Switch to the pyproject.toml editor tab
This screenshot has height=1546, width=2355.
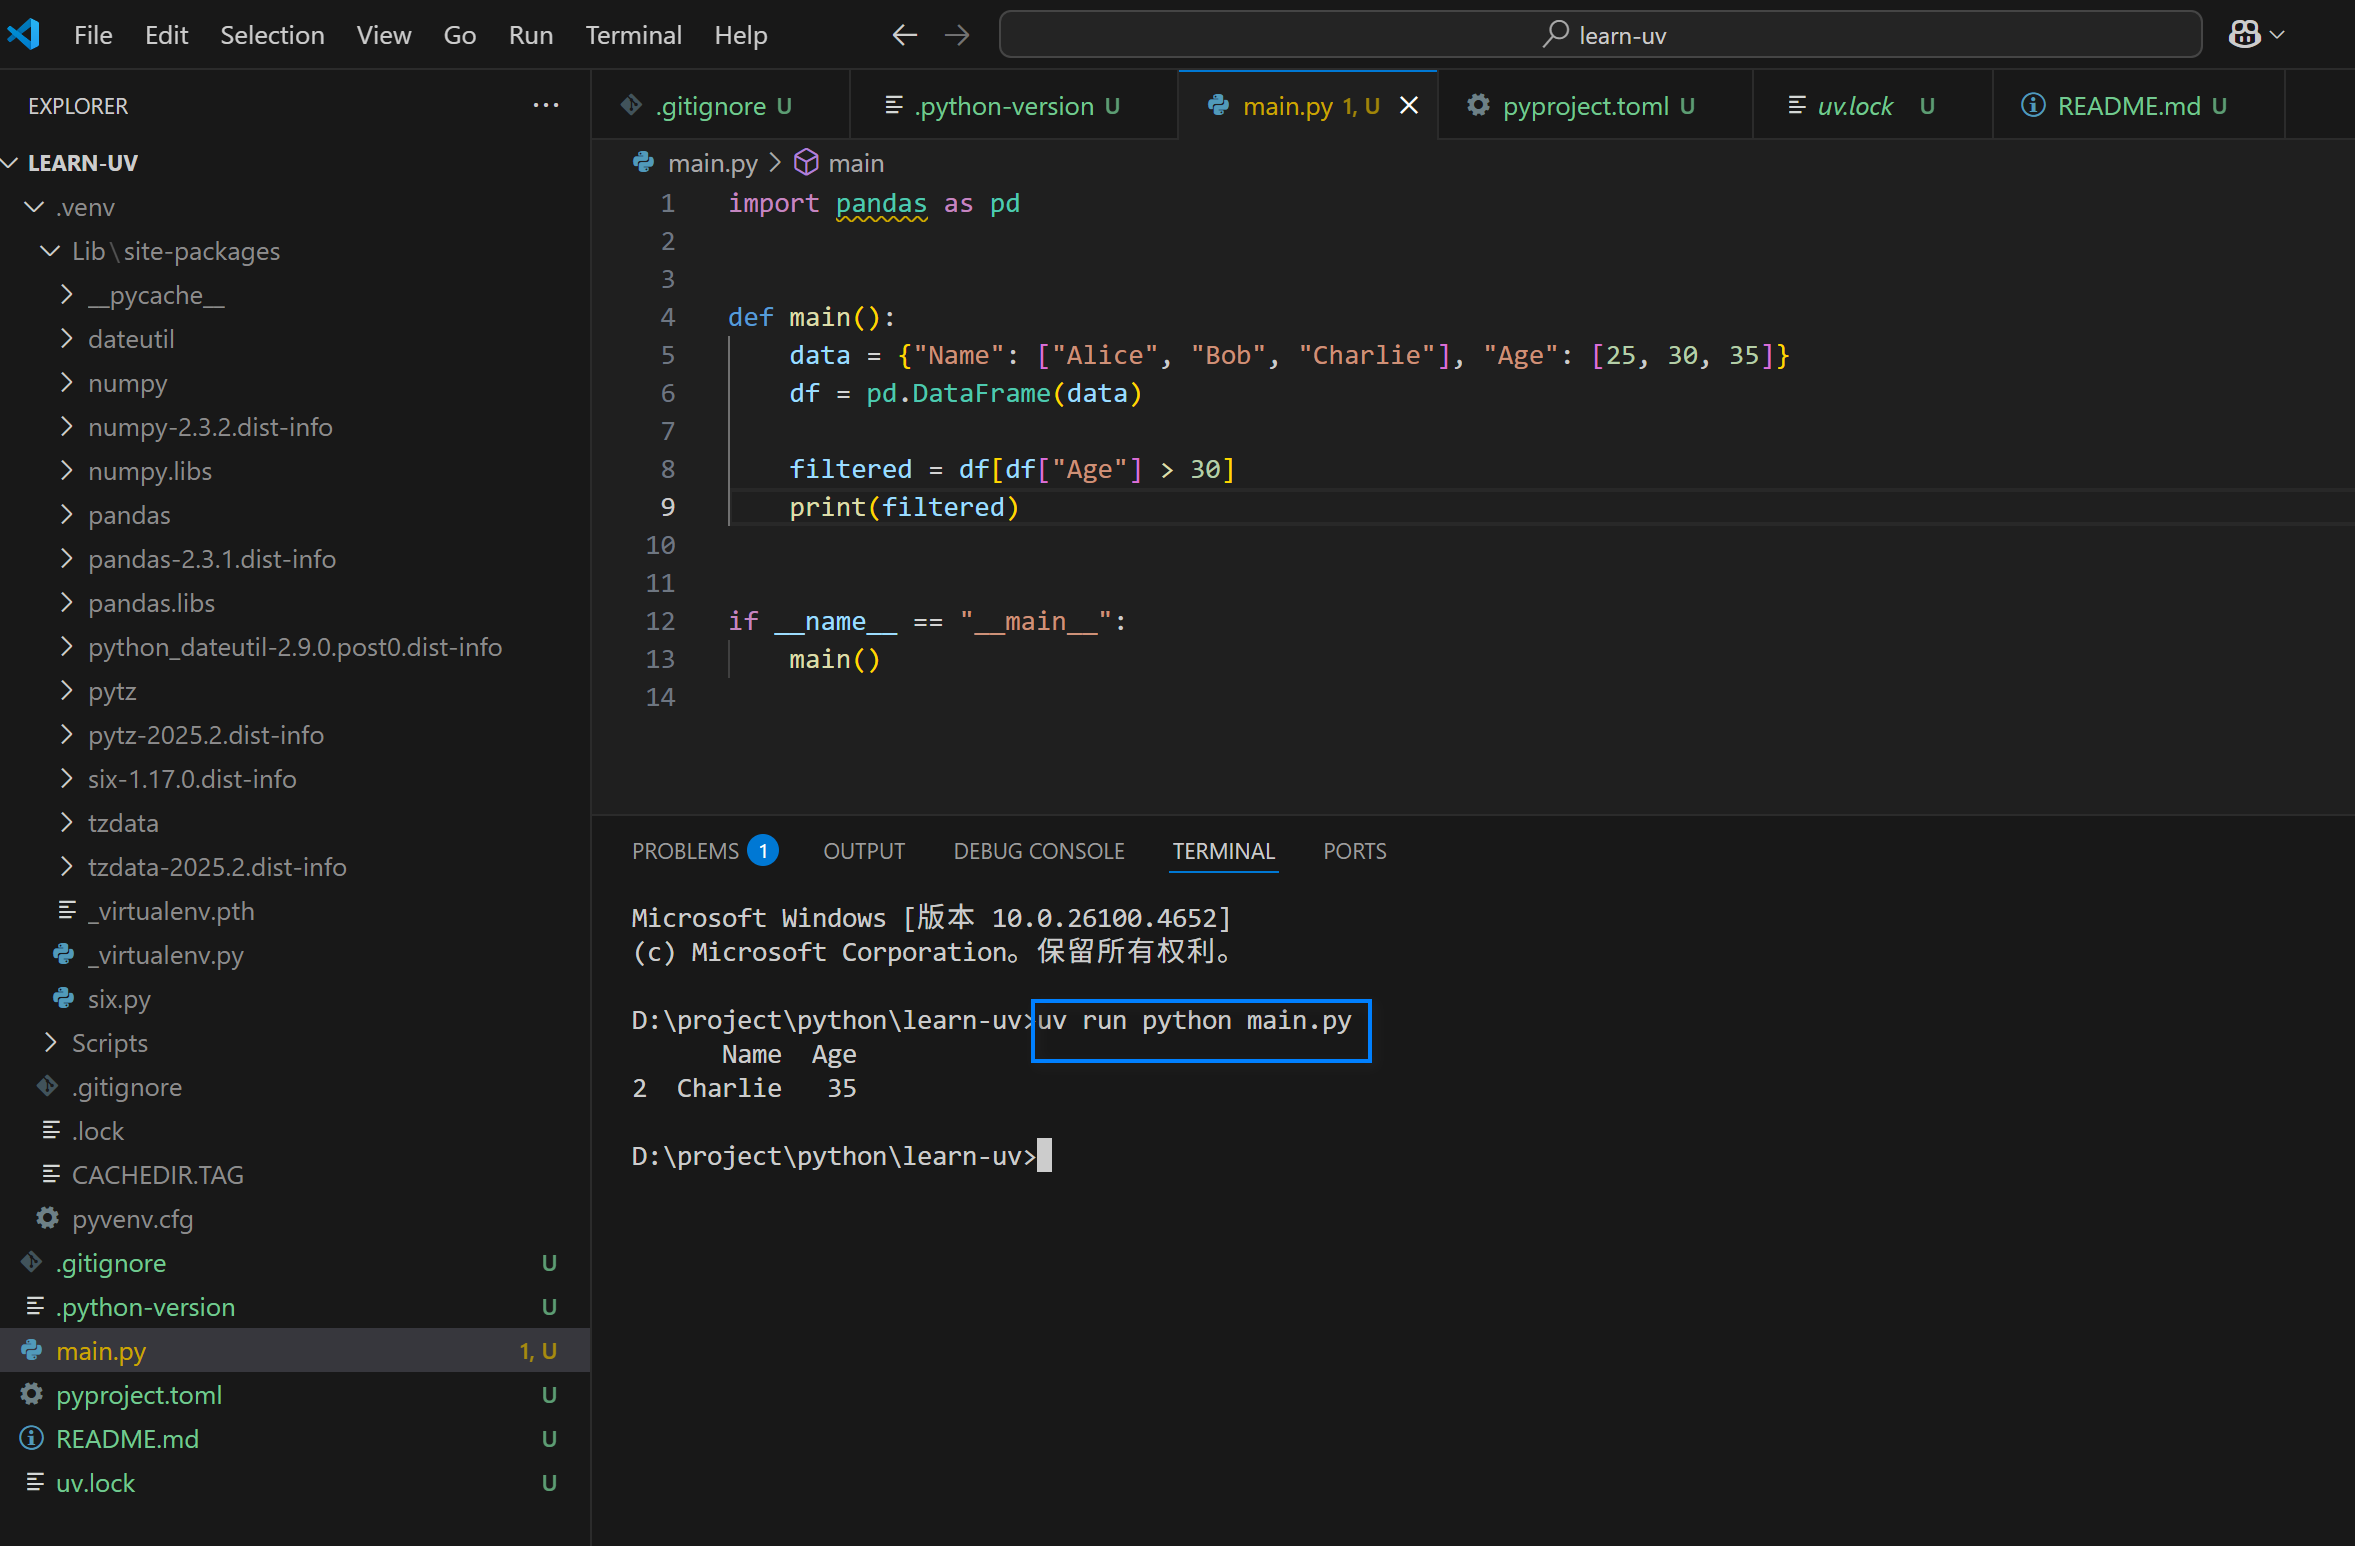pos(1595,105)
